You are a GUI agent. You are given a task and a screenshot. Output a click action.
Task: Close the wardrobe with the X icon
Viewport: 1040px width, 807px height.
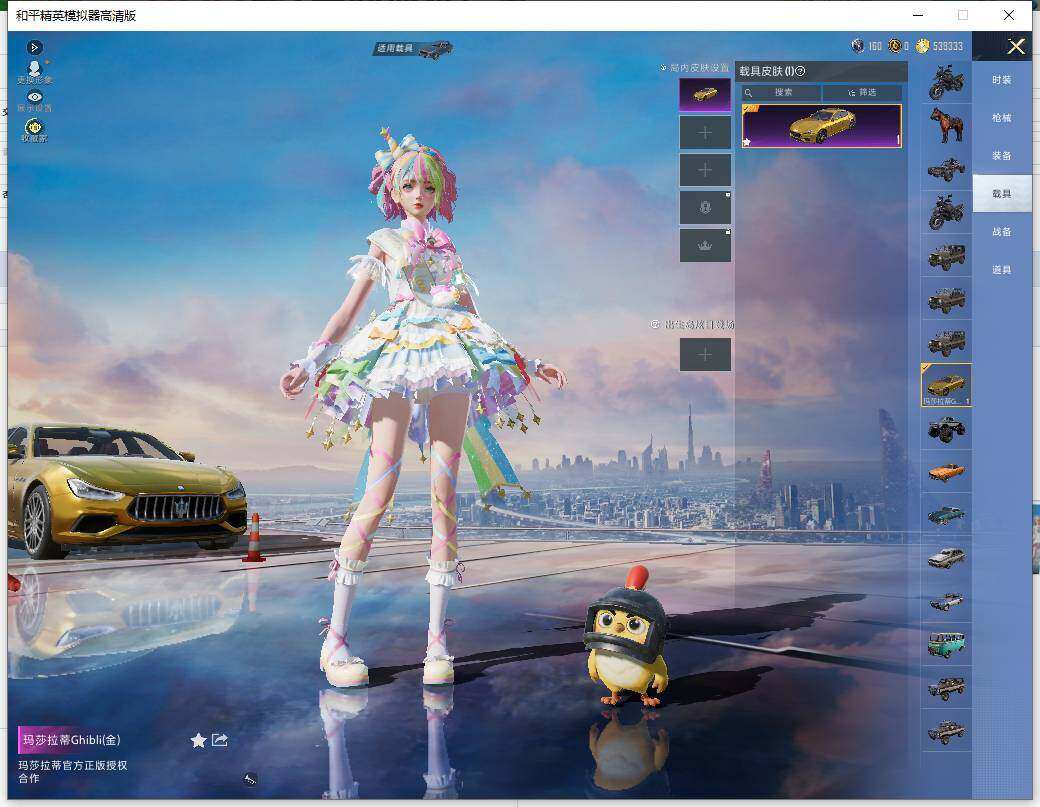pos(1016,46)
